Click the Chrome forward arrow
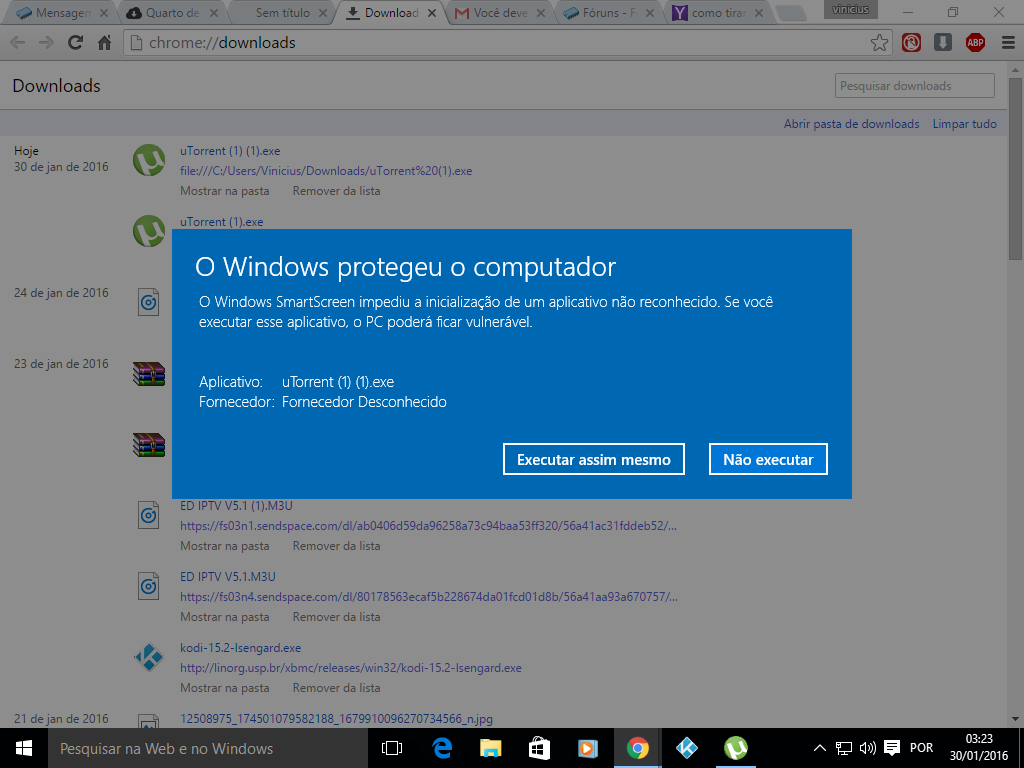Screen dimensions: 1024x768 pos(46,43)
